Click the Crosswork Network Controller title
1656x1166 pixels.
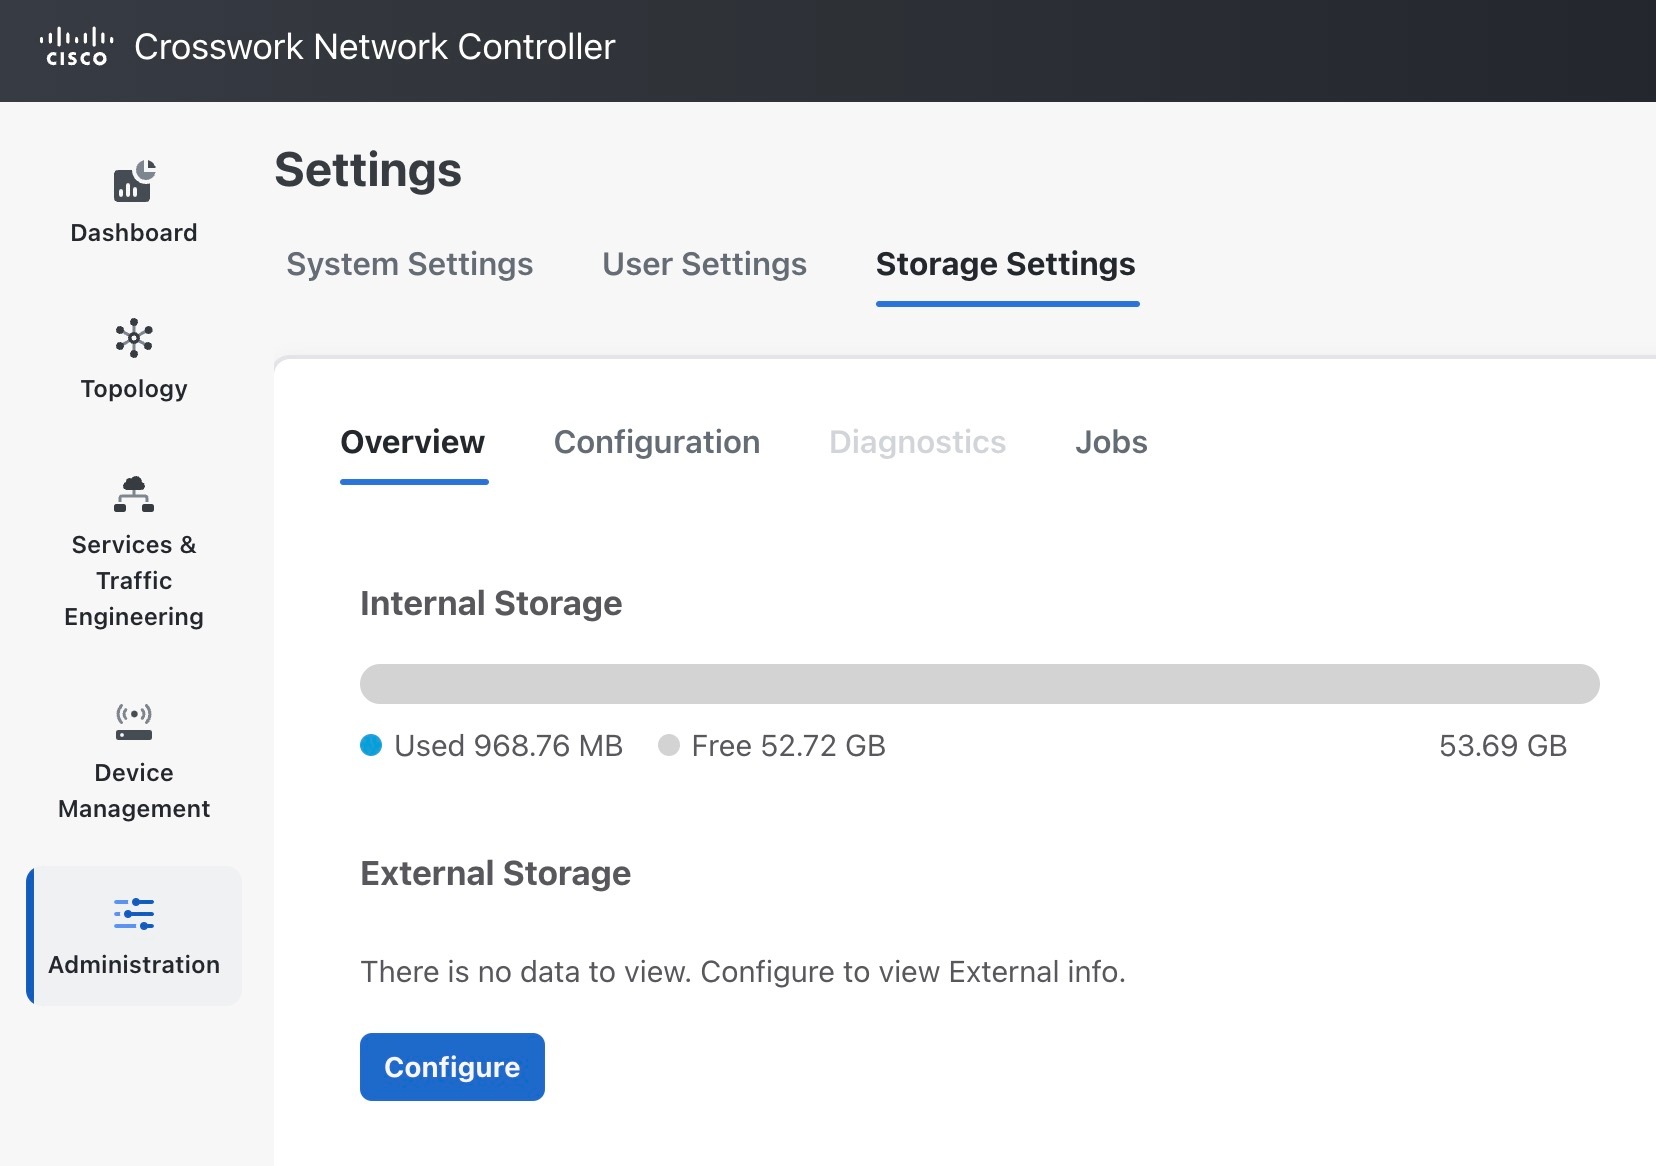pos(375,46)
